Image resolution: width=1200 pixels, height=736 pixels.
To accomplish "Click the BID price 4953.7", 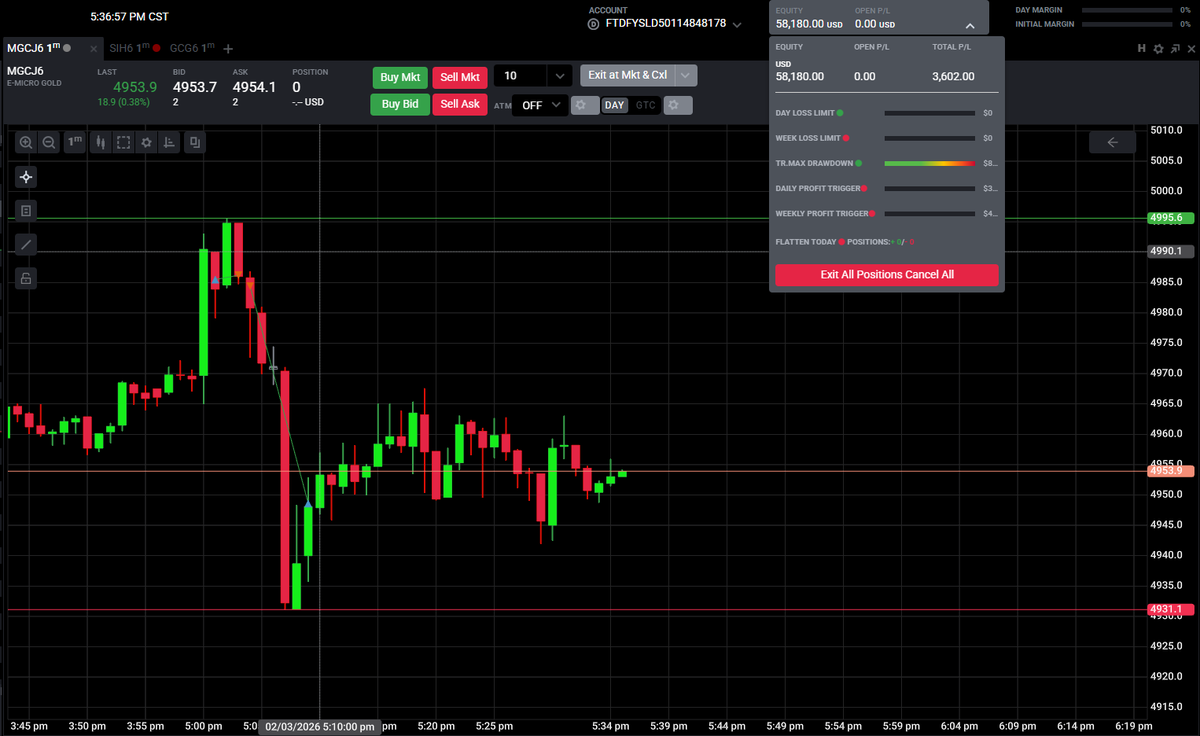I will point(194,87).
